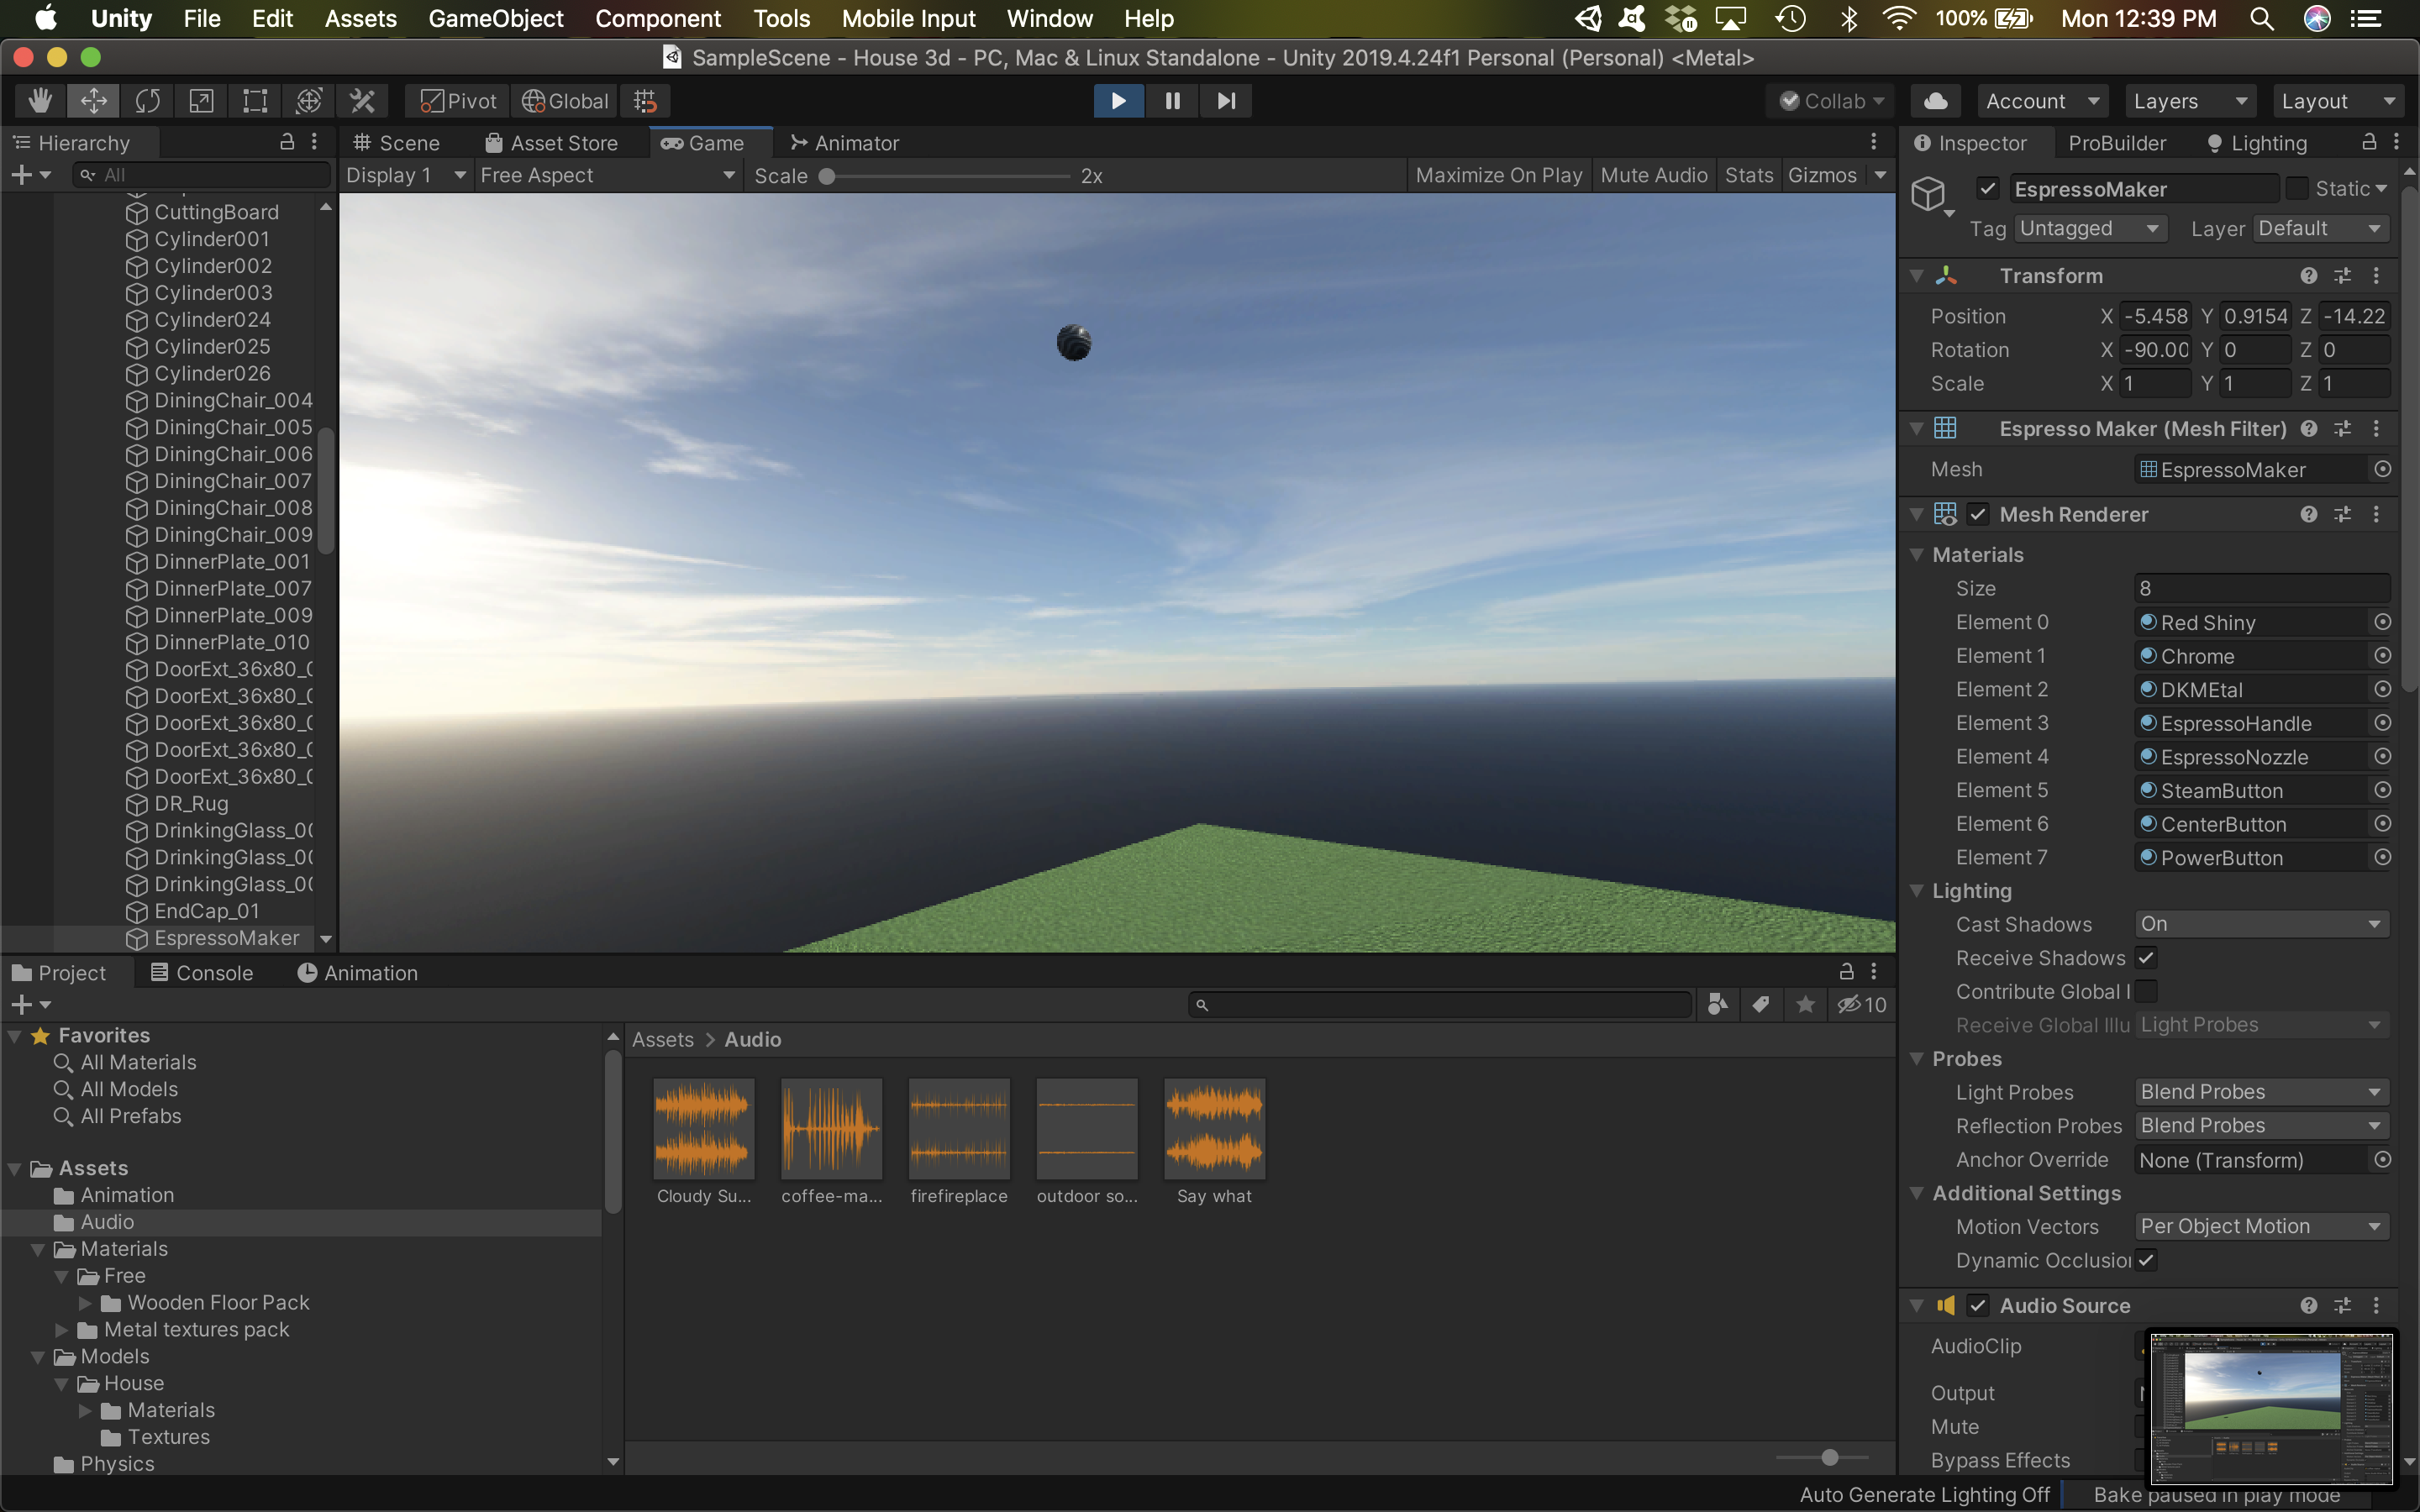Click the Step frame button
This screenshot has width=2420, height=1512.
point(1226,101)
